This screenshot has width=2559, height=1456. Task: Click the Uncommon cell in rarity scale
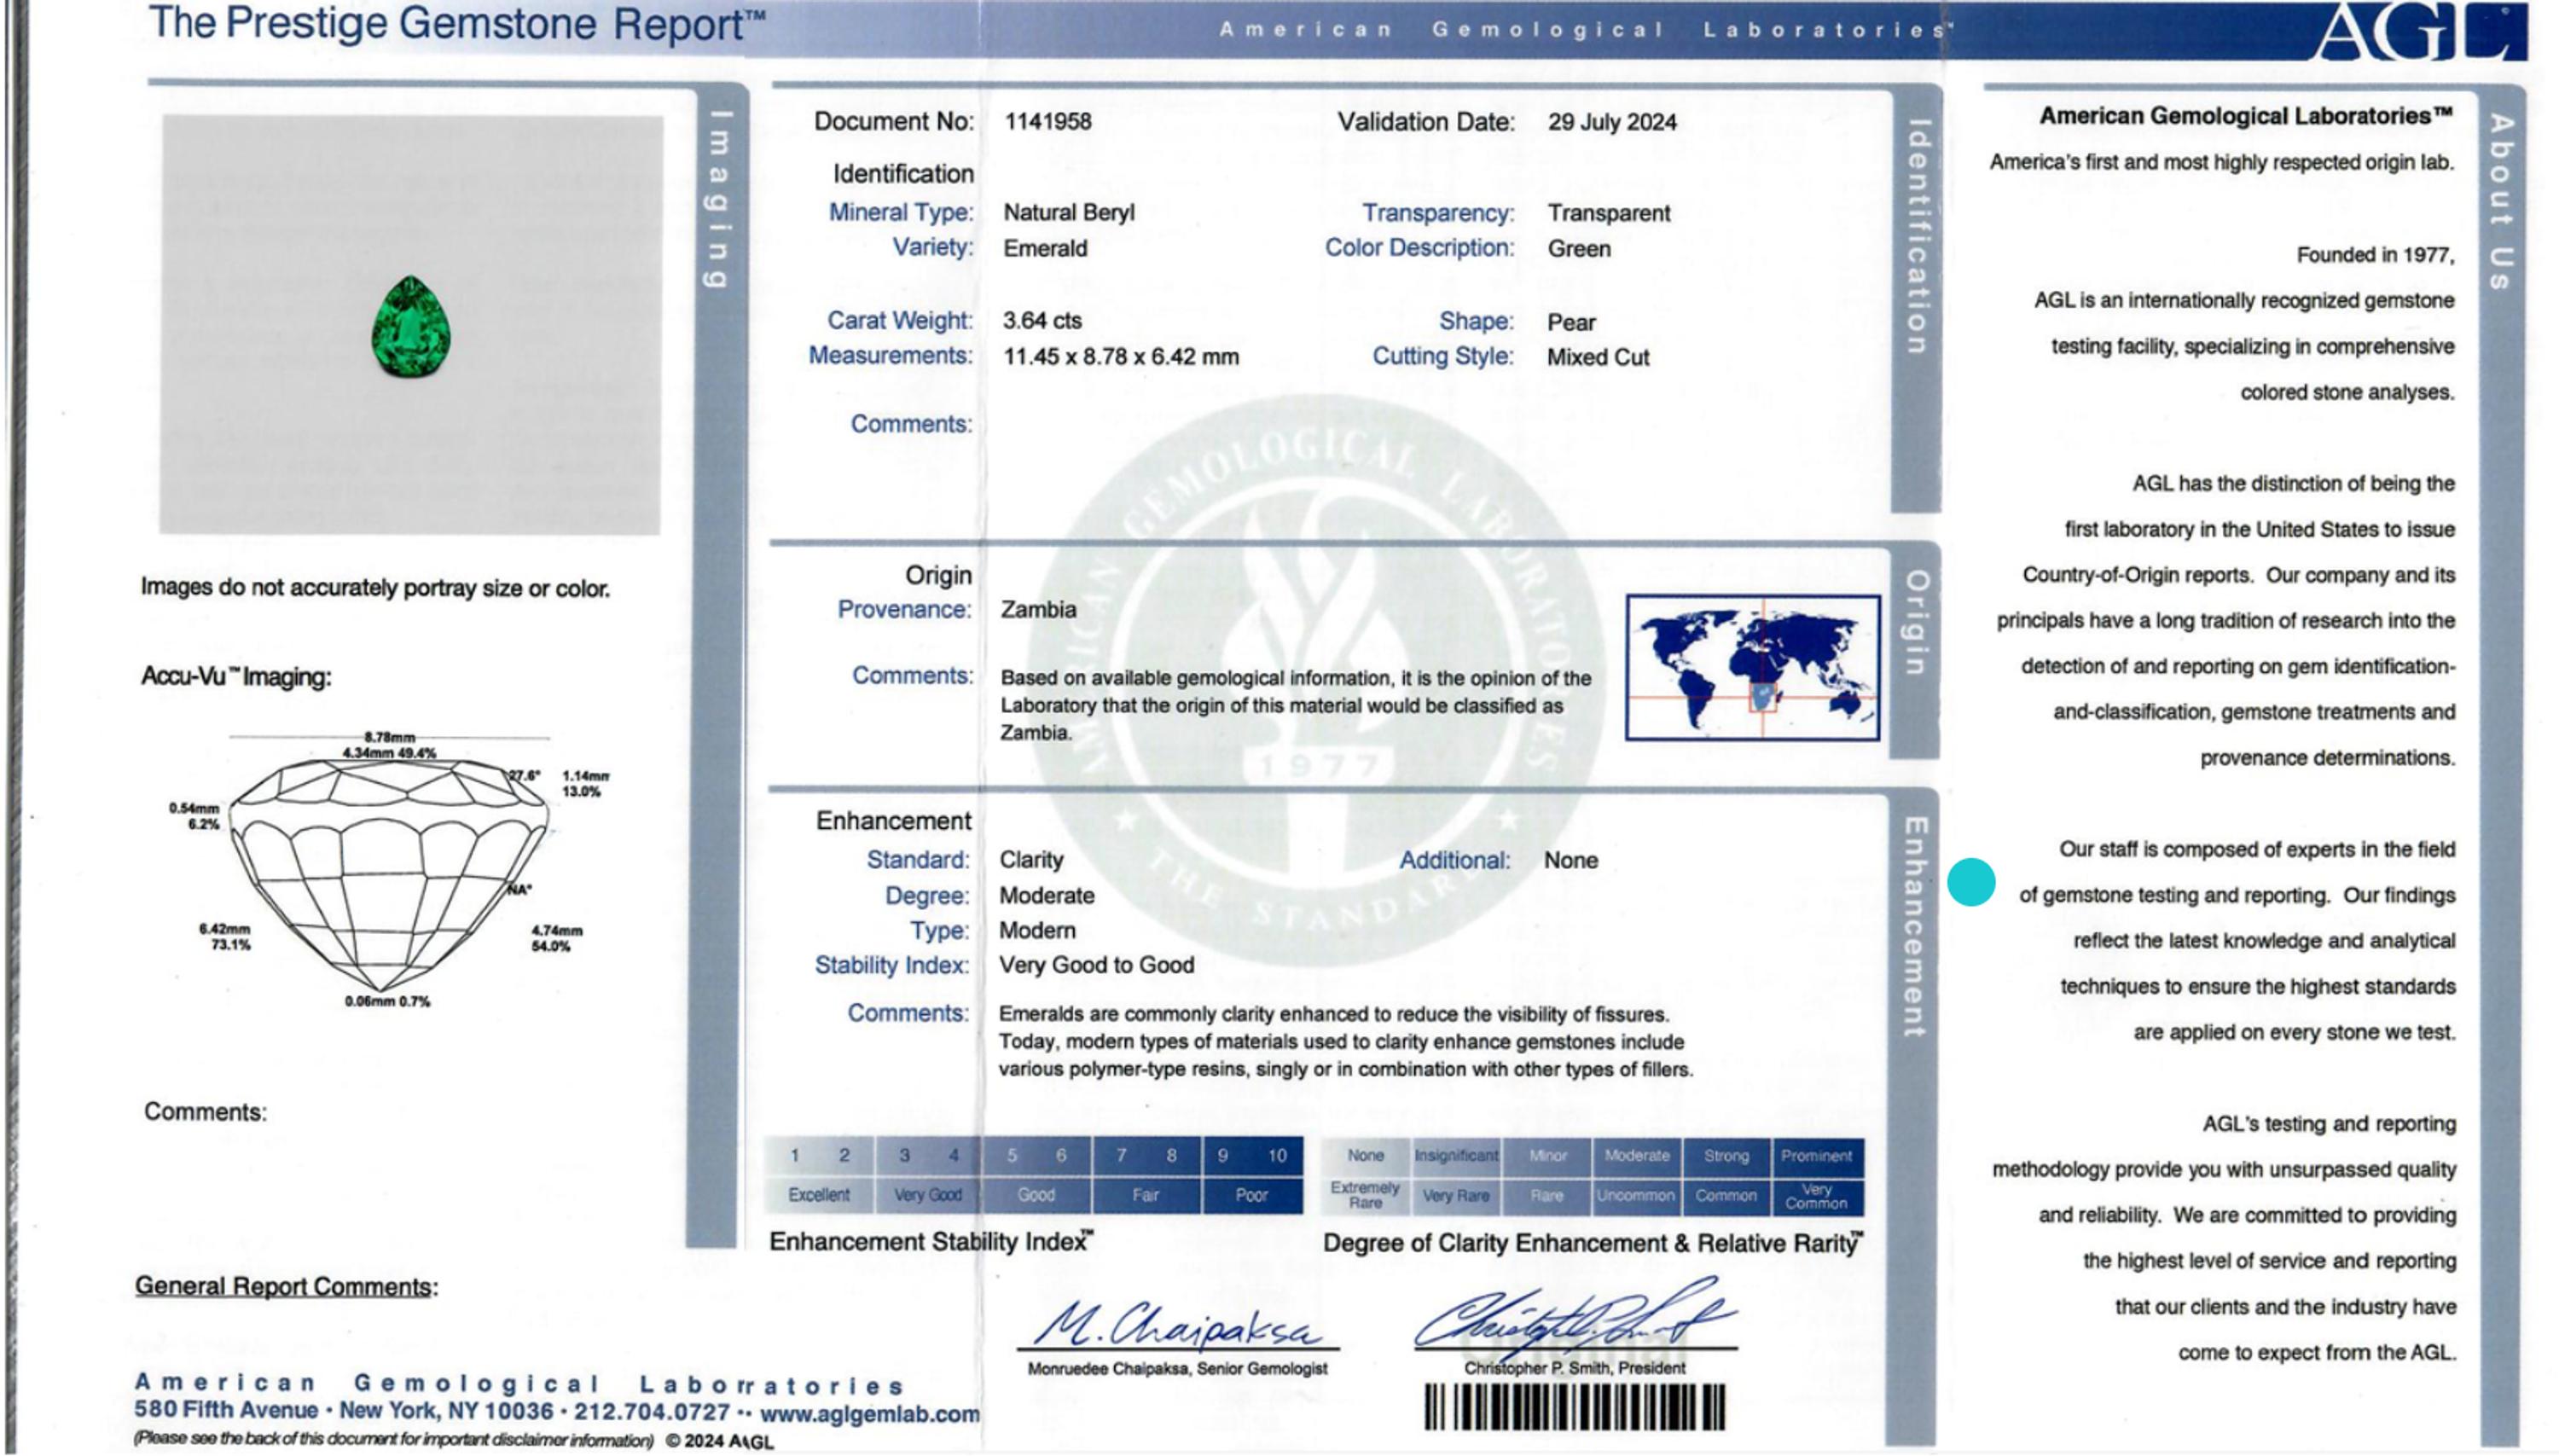tap(1636, 1196)
